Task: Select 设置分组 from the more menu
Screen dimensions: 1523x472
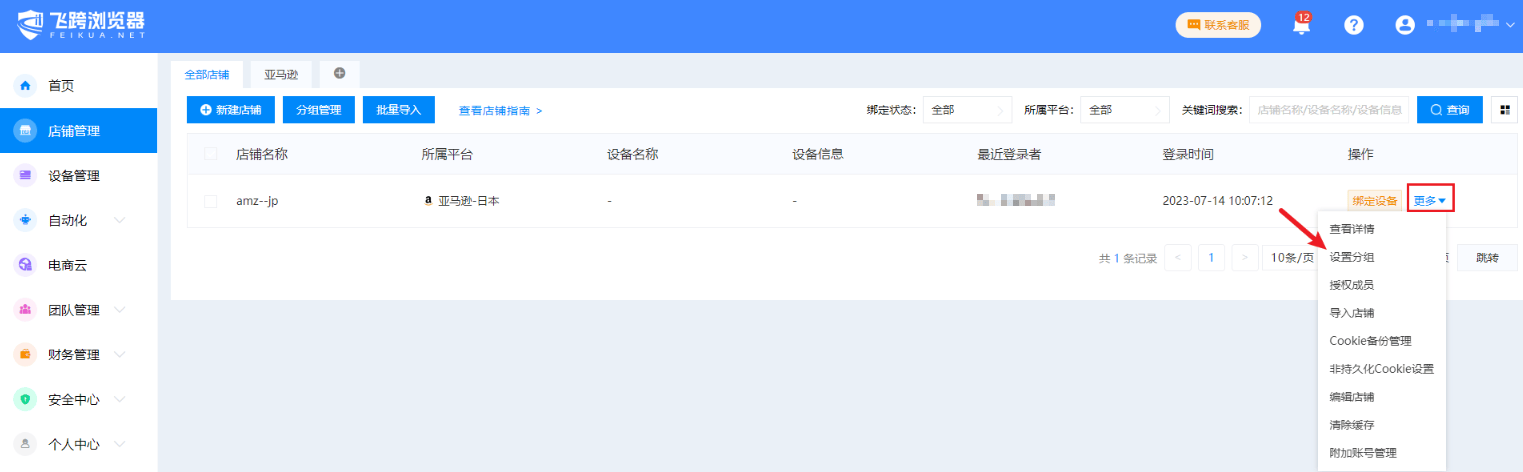Action: [1352, 257]
